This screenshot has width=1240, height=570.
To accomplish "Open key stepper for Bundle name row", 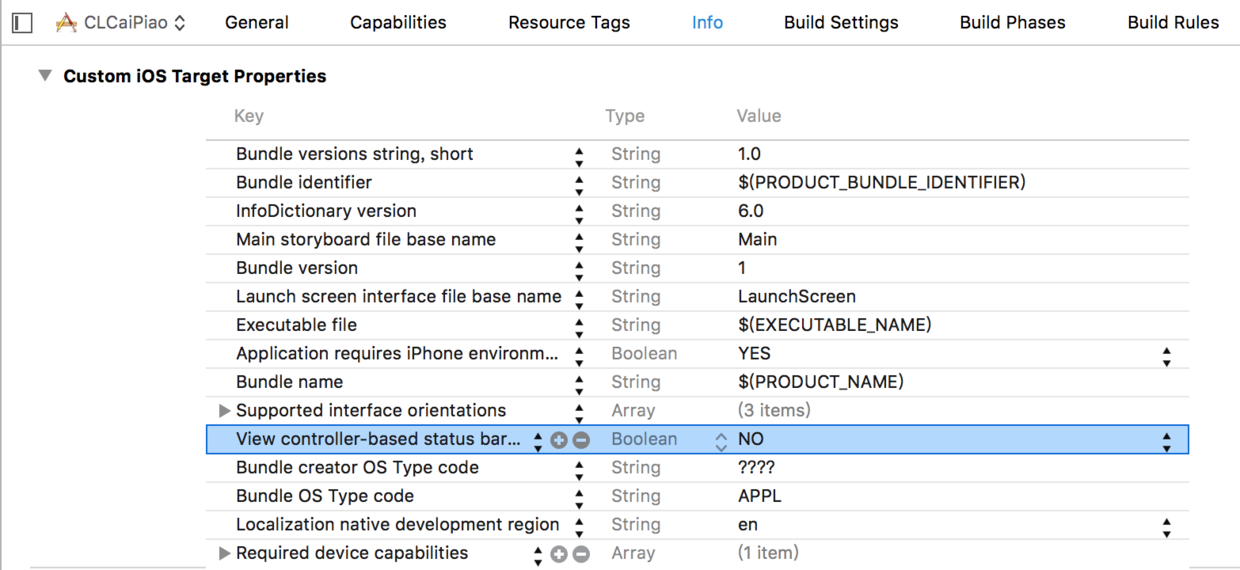I will pos(579,383).
